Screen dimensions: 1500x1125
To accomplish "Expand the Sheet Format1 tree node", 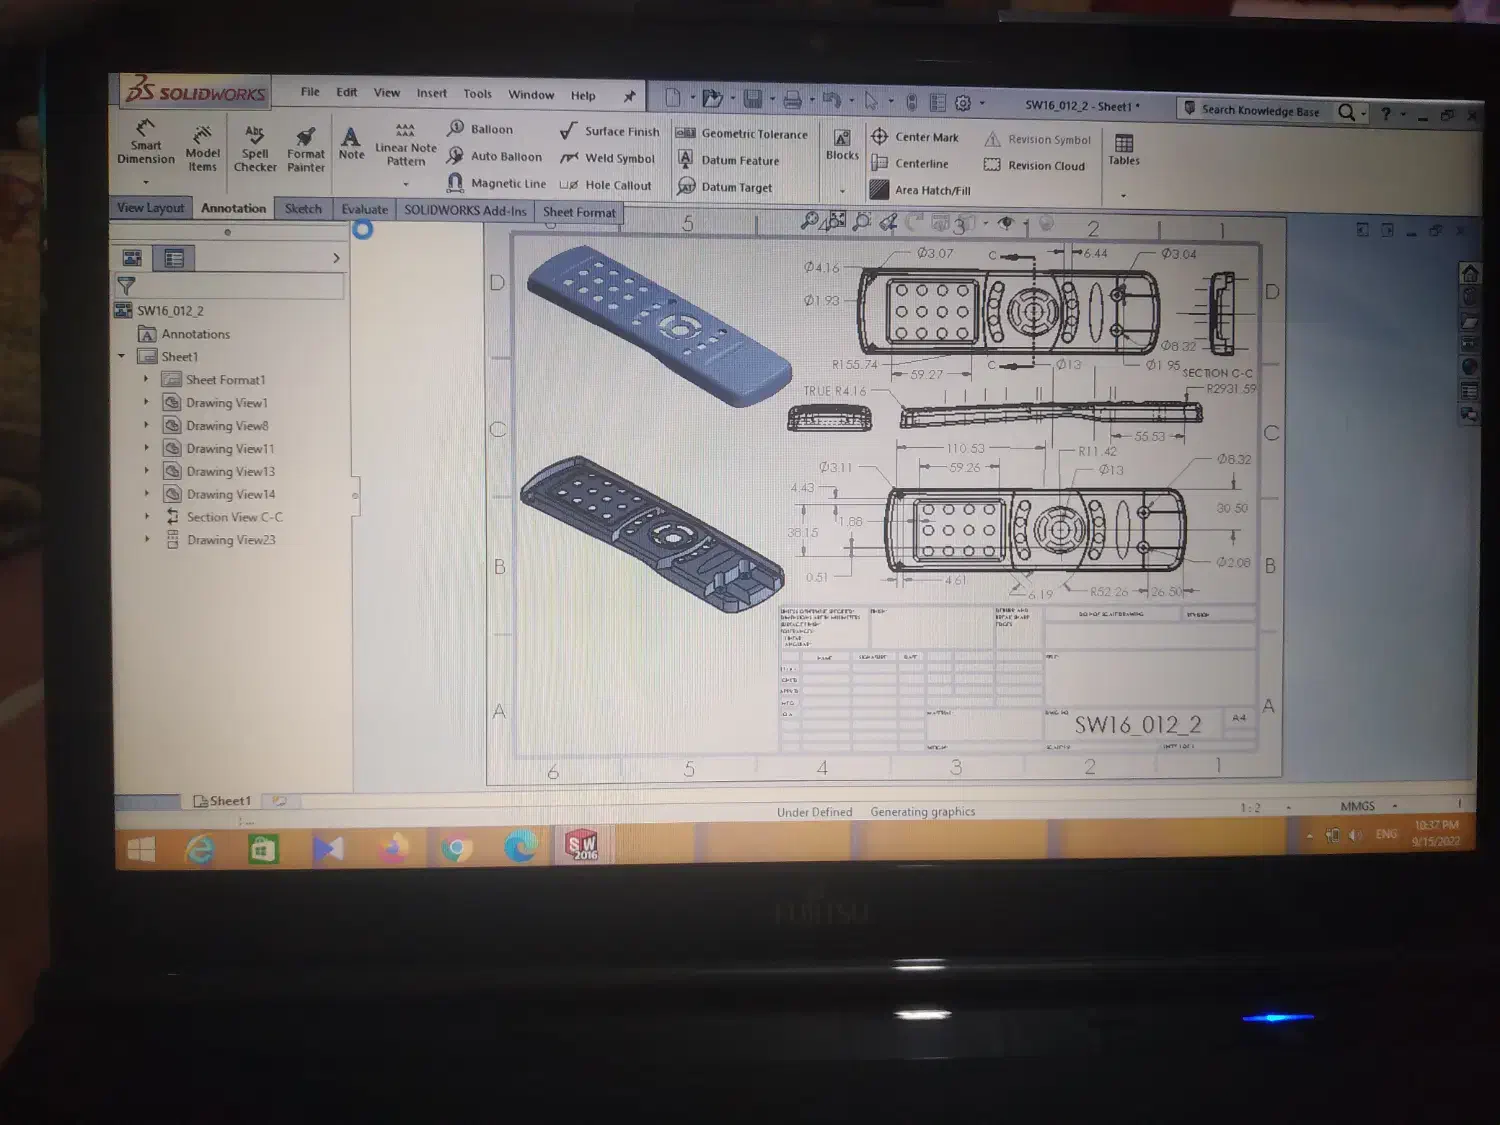I will pos(146,379).
